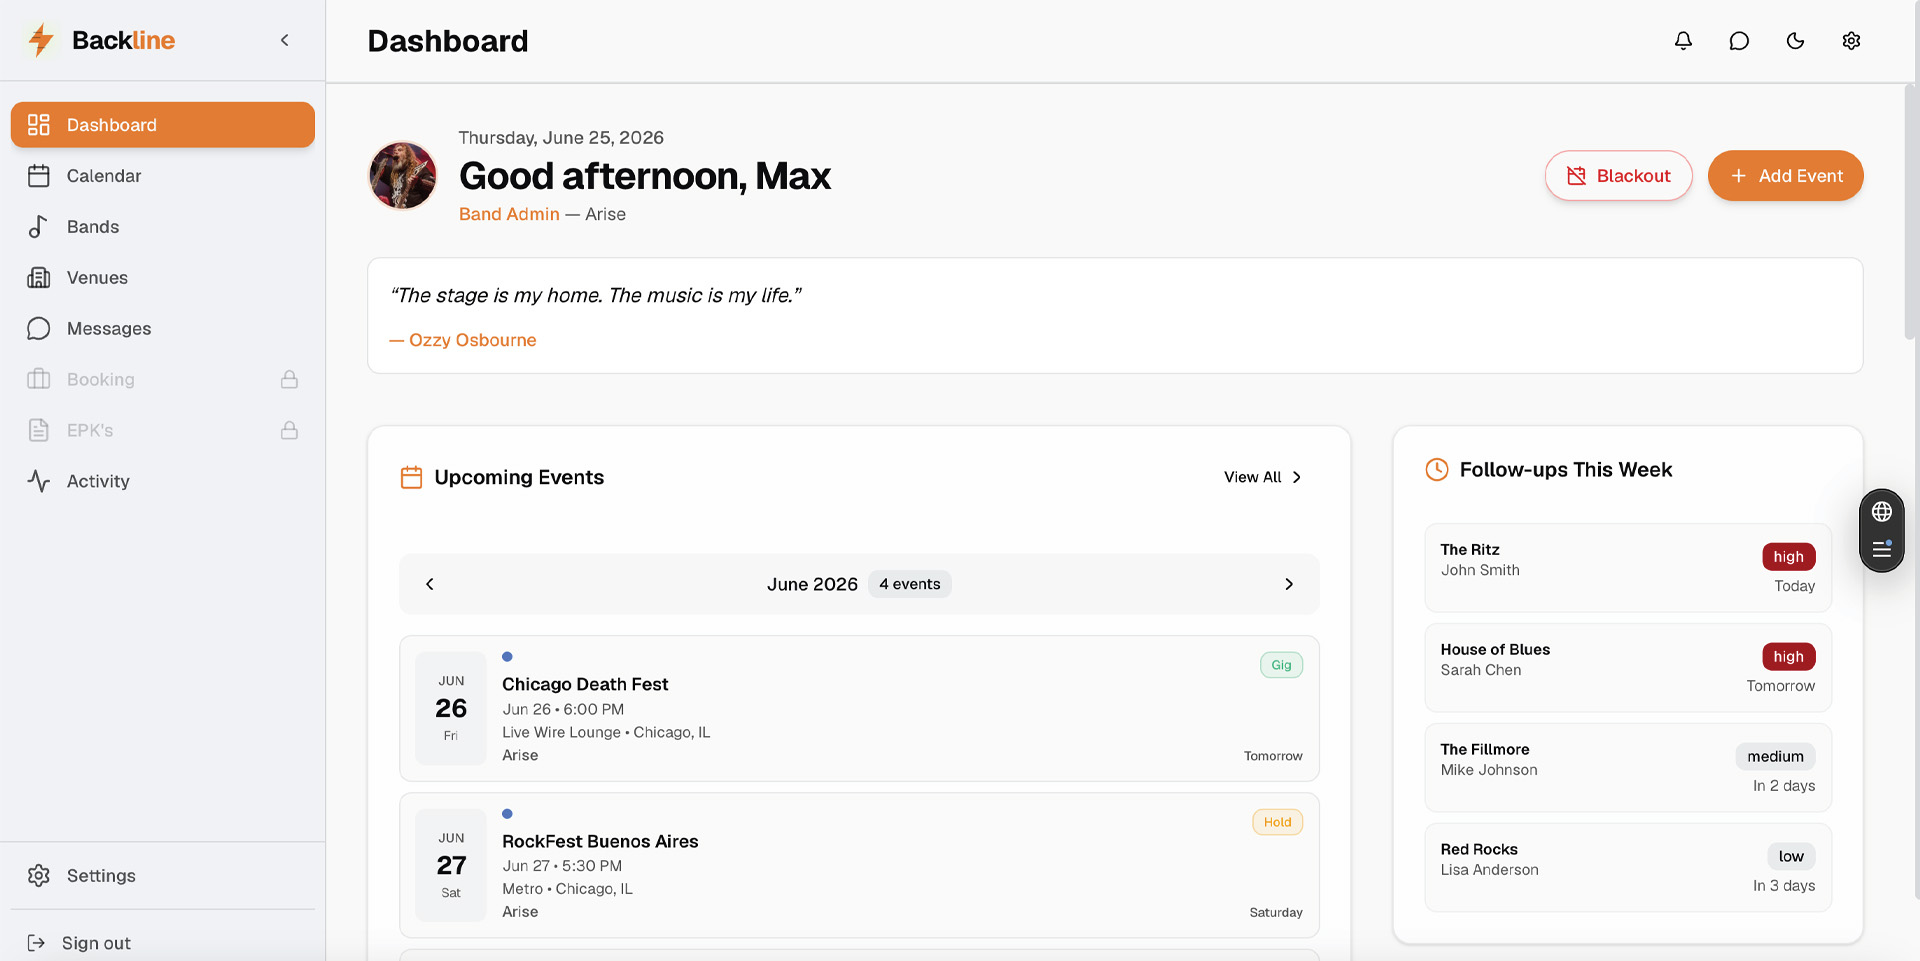
Task: Click the list icon on floating widget
Action: pos(1882,550)
